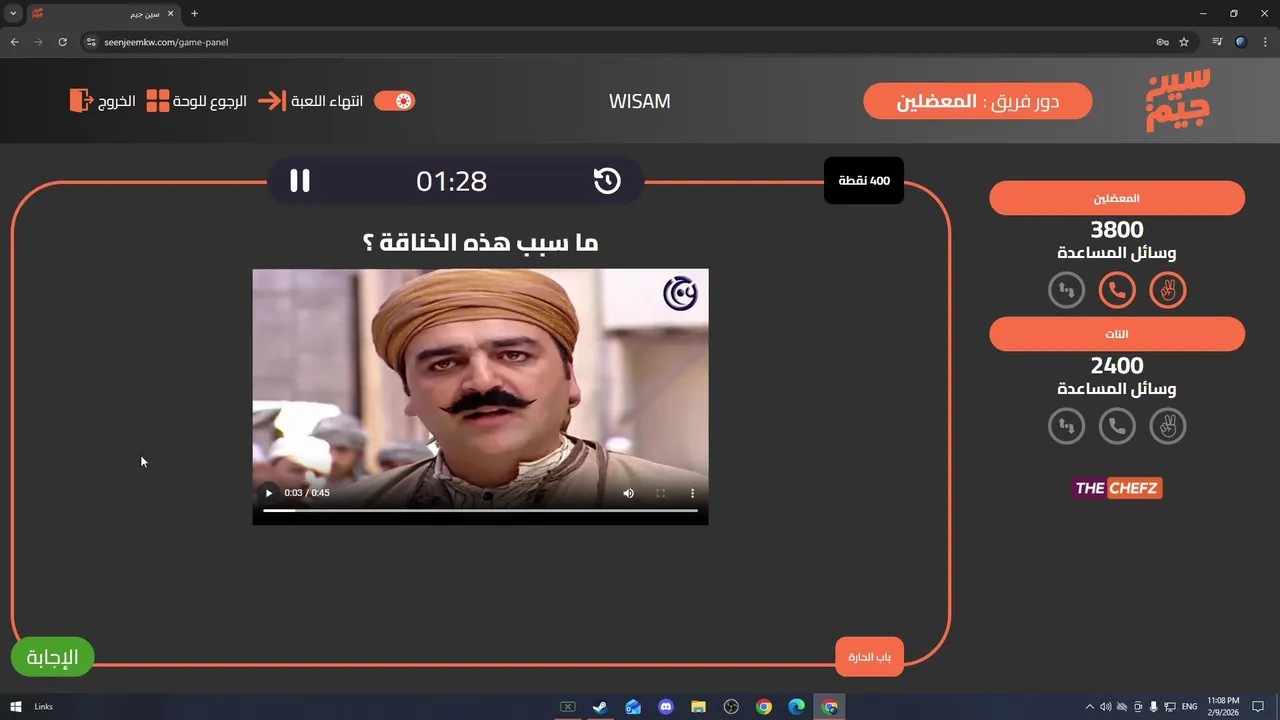The width and height of the screenshot is (1280, 720).
Task: Click the انتهاء اللعبة arrow icon
Action: coord(271,101)
